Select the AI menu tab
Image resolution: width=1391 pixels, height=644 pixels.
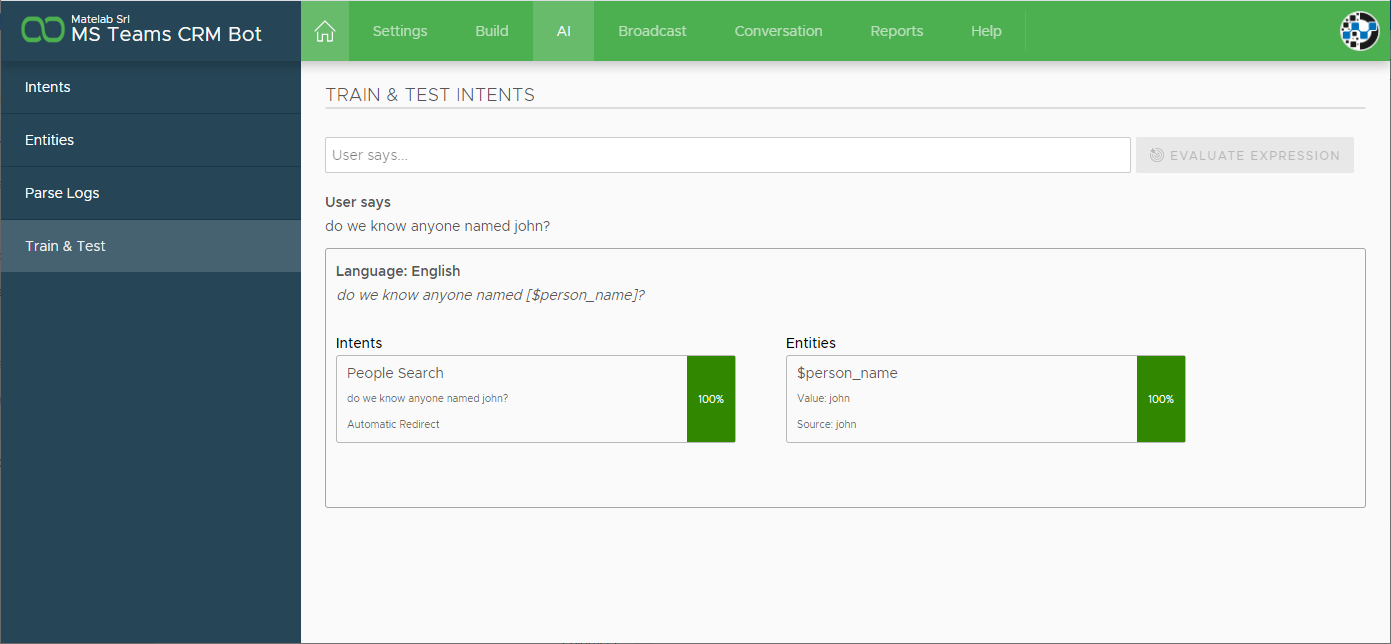pos(564,31)
